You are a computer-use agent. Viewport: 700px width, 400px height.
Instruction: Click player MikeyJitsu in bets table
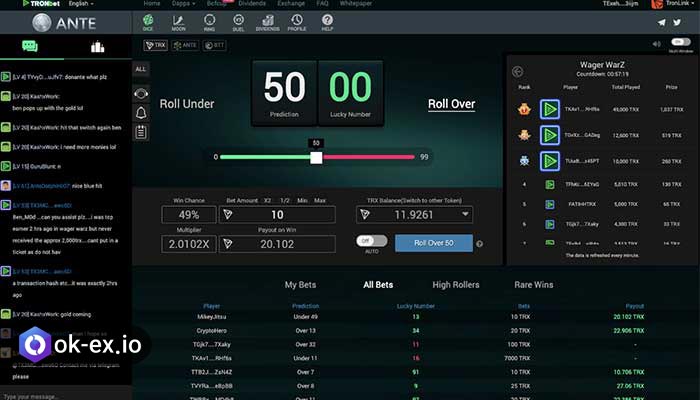click(x=212, y=317)
